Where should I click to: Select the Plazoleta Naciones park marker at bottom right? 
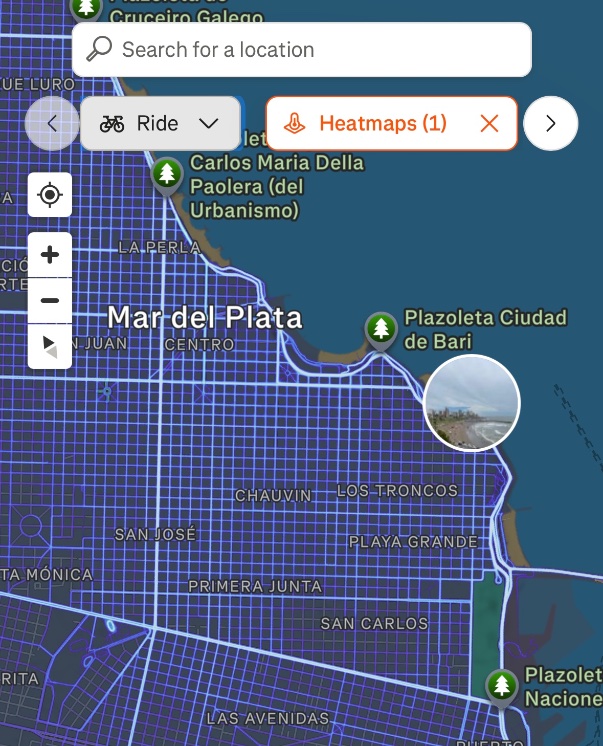(x=502, y=688)
